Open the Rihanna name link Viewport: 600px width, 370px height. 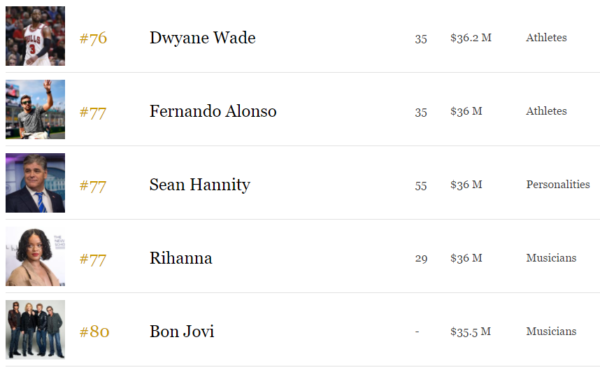click(x=181, y=258)
